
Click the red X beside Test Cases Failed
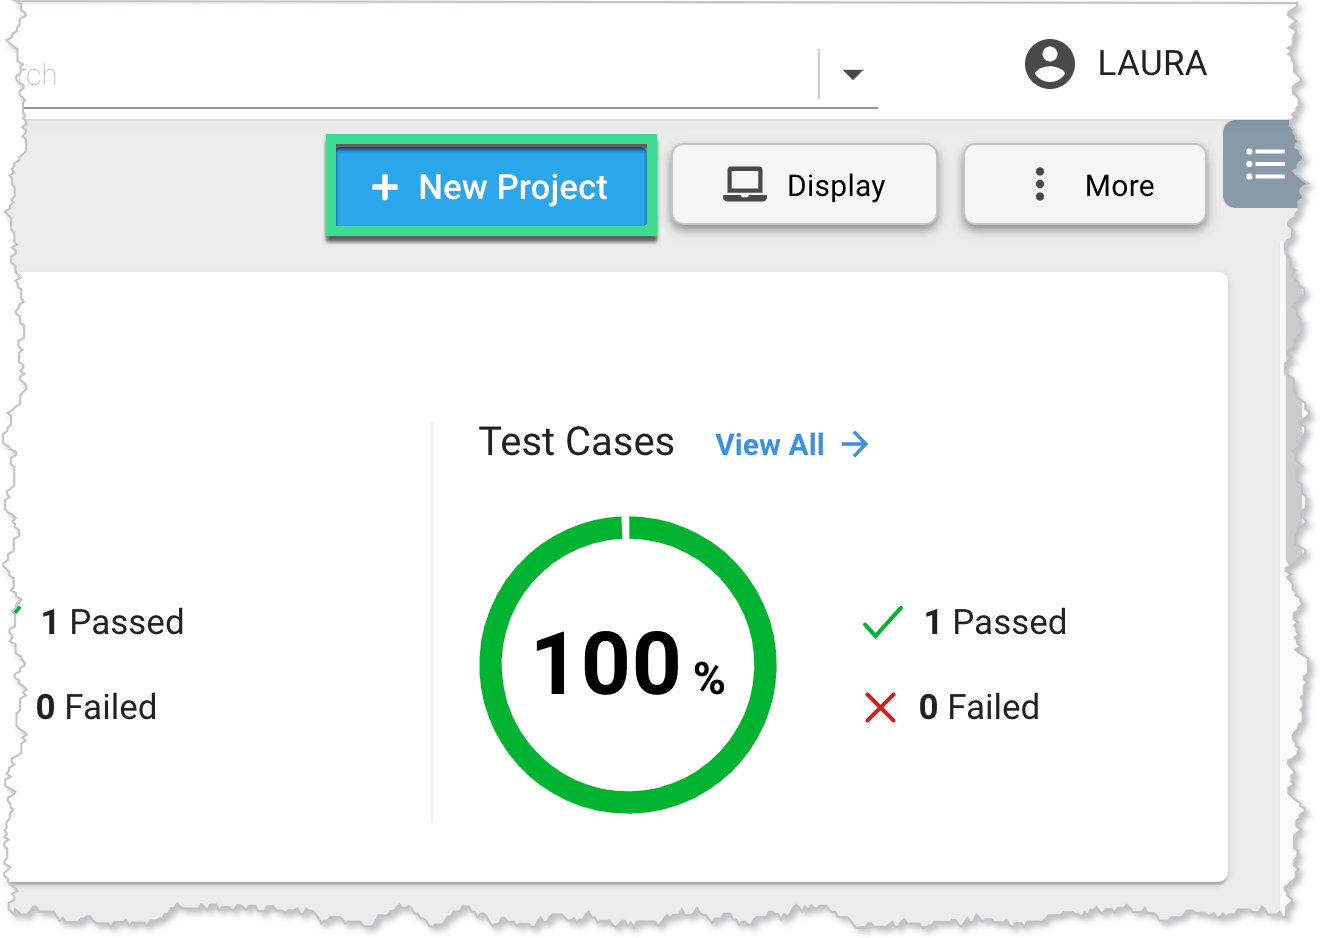tap(880, 707)
